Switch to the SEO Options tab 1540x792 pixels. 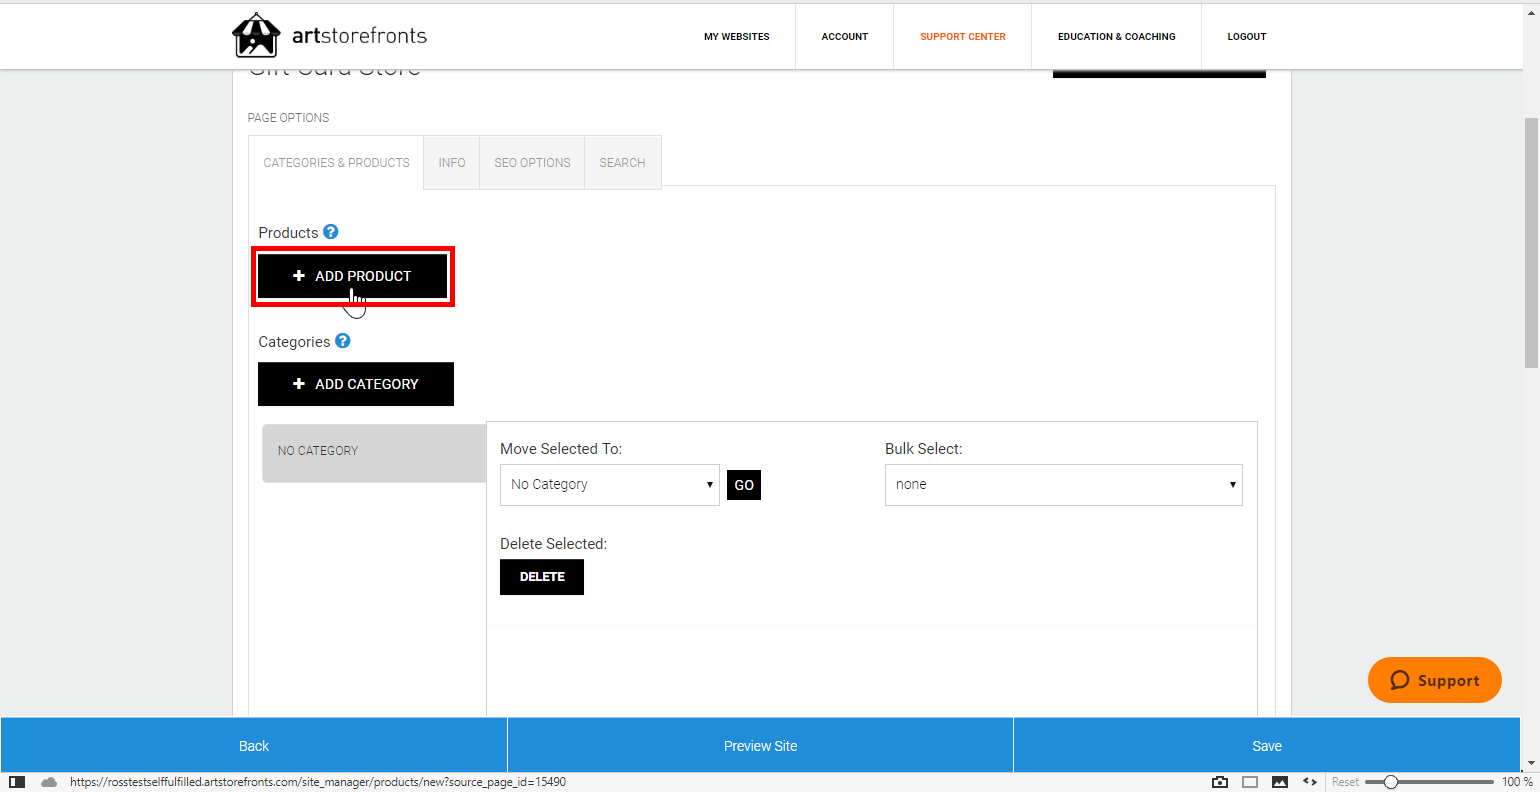(532, 163)
